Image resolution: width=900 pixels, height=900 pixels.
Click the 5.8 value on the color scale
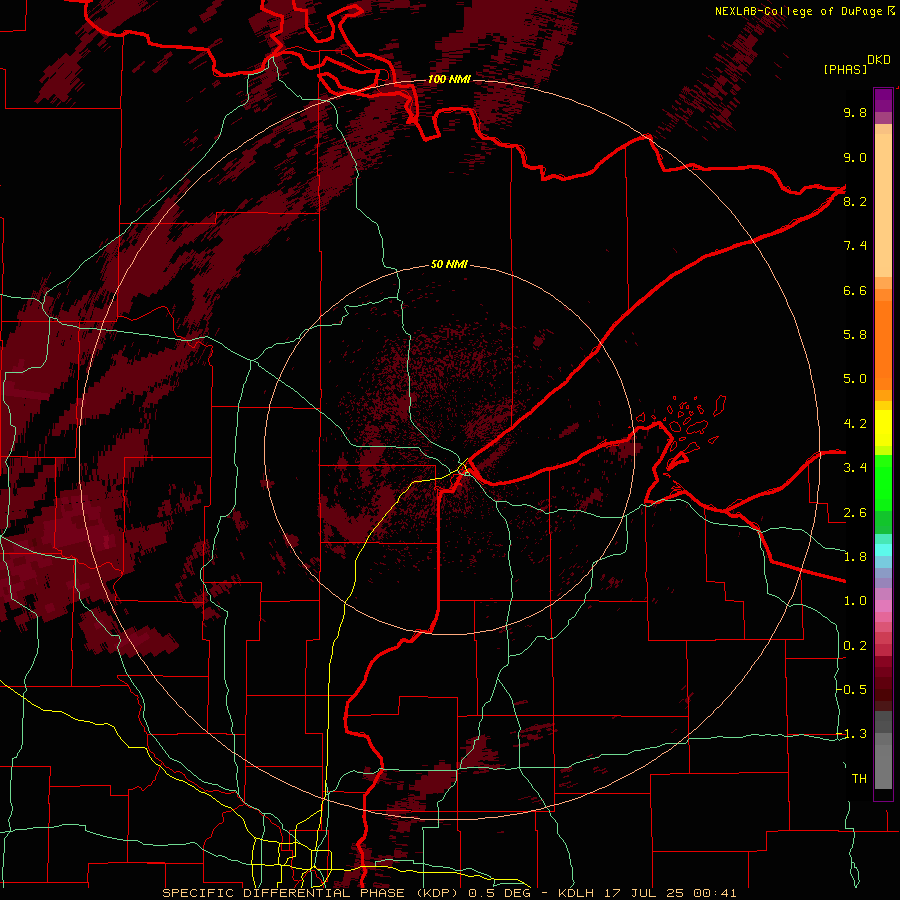(x=855, y=335)
